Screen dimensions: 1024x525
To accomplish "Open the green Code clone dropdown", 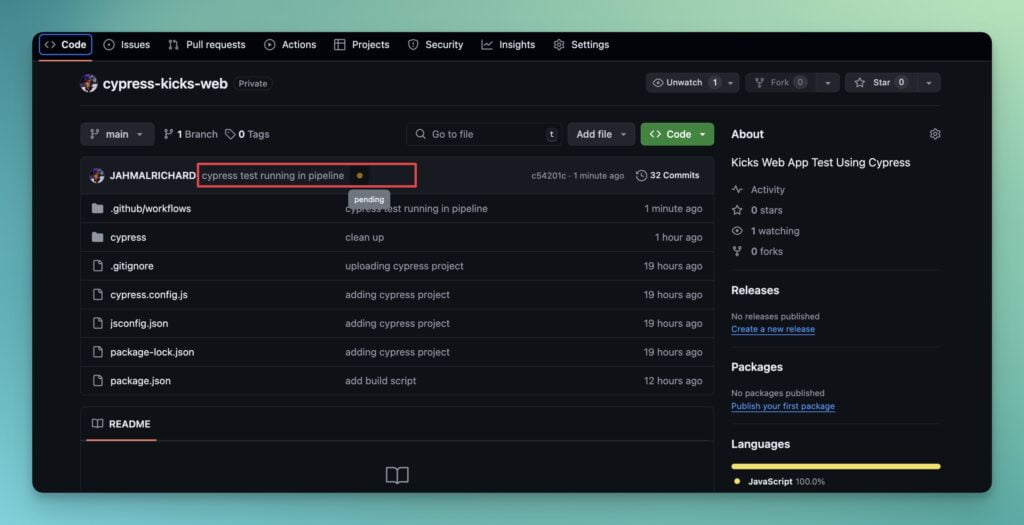I will (677, 134).
